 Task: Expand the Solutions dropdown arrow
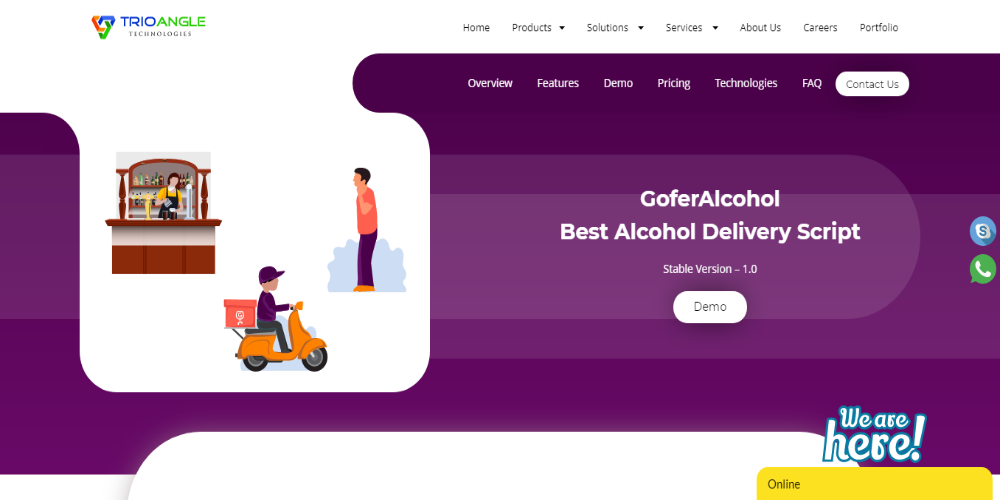point(640,28)
